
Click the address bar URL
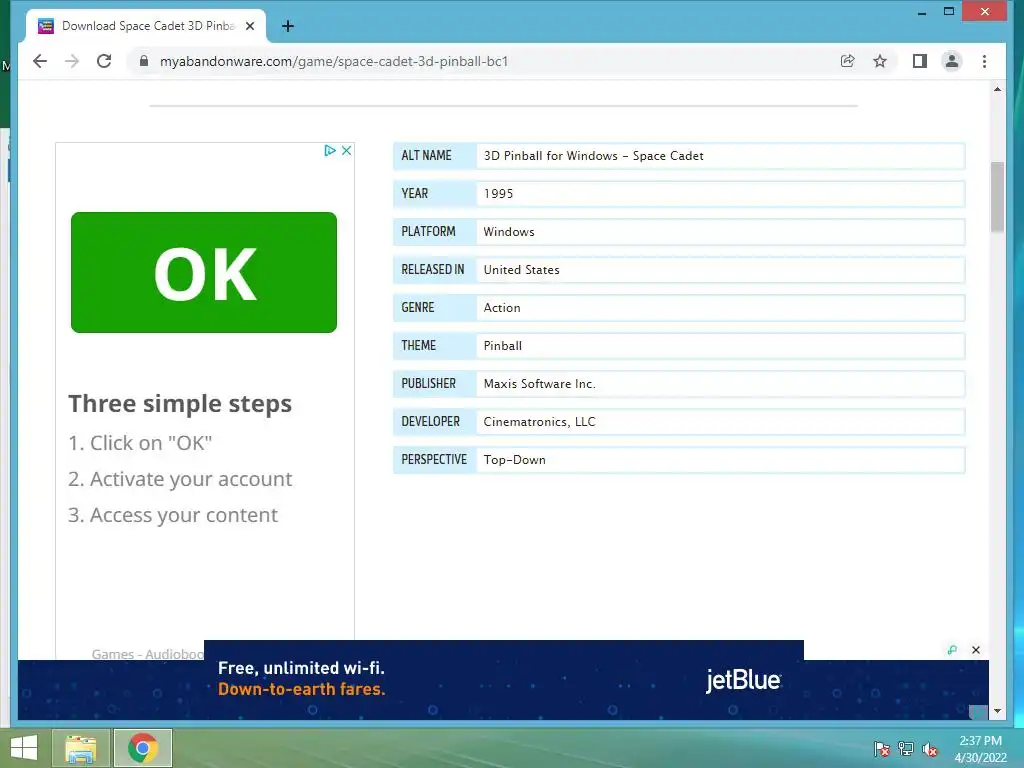point(334,61)
